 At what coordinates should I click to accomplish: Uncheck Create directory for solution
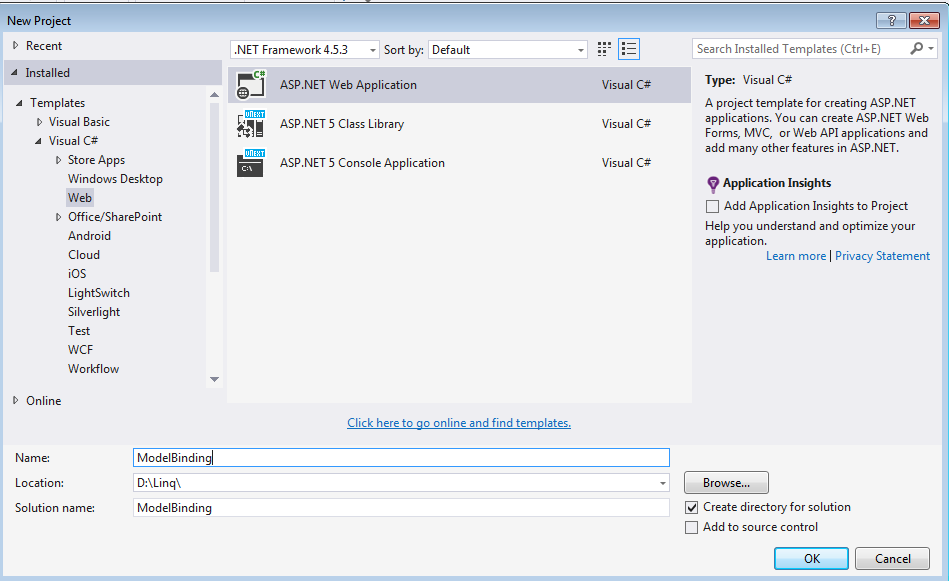click(691, 507)
